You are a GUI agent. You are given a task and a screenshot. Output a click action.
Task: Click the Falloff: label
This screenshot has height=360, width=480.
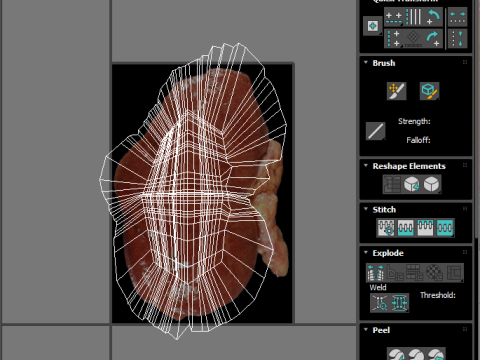pos(418,140)
